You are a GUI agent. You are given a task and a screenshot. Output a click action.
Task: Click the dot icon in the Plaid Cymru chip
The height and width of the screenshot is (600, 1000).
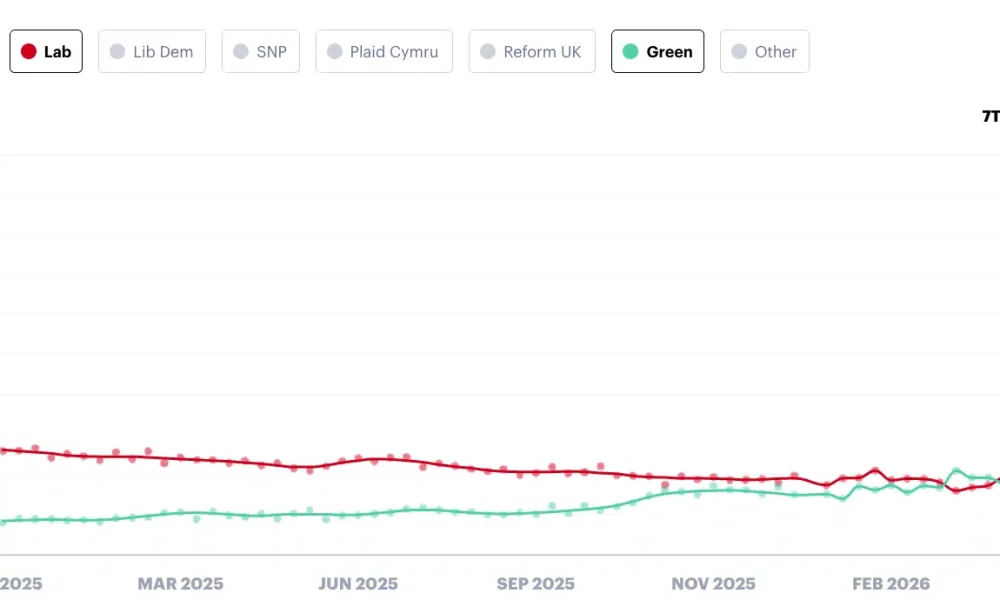(x=334, y=51)
